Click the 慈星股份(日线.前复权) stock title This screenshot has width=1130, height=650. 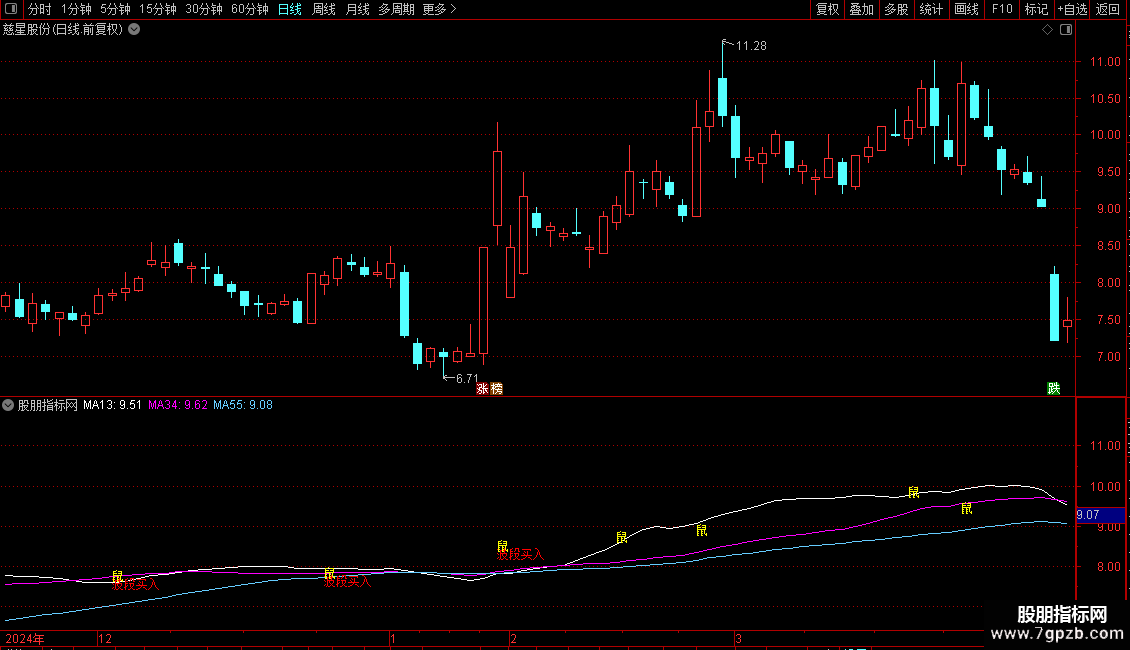click(63, 30)
